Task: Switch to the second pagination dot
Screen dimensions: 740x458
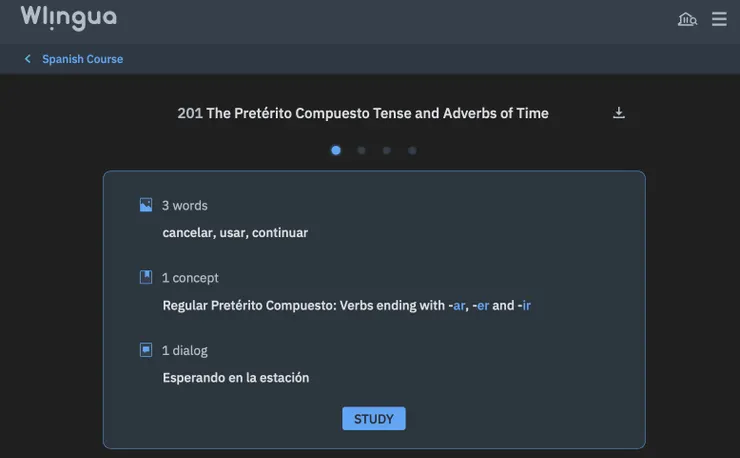Action: 361,151
